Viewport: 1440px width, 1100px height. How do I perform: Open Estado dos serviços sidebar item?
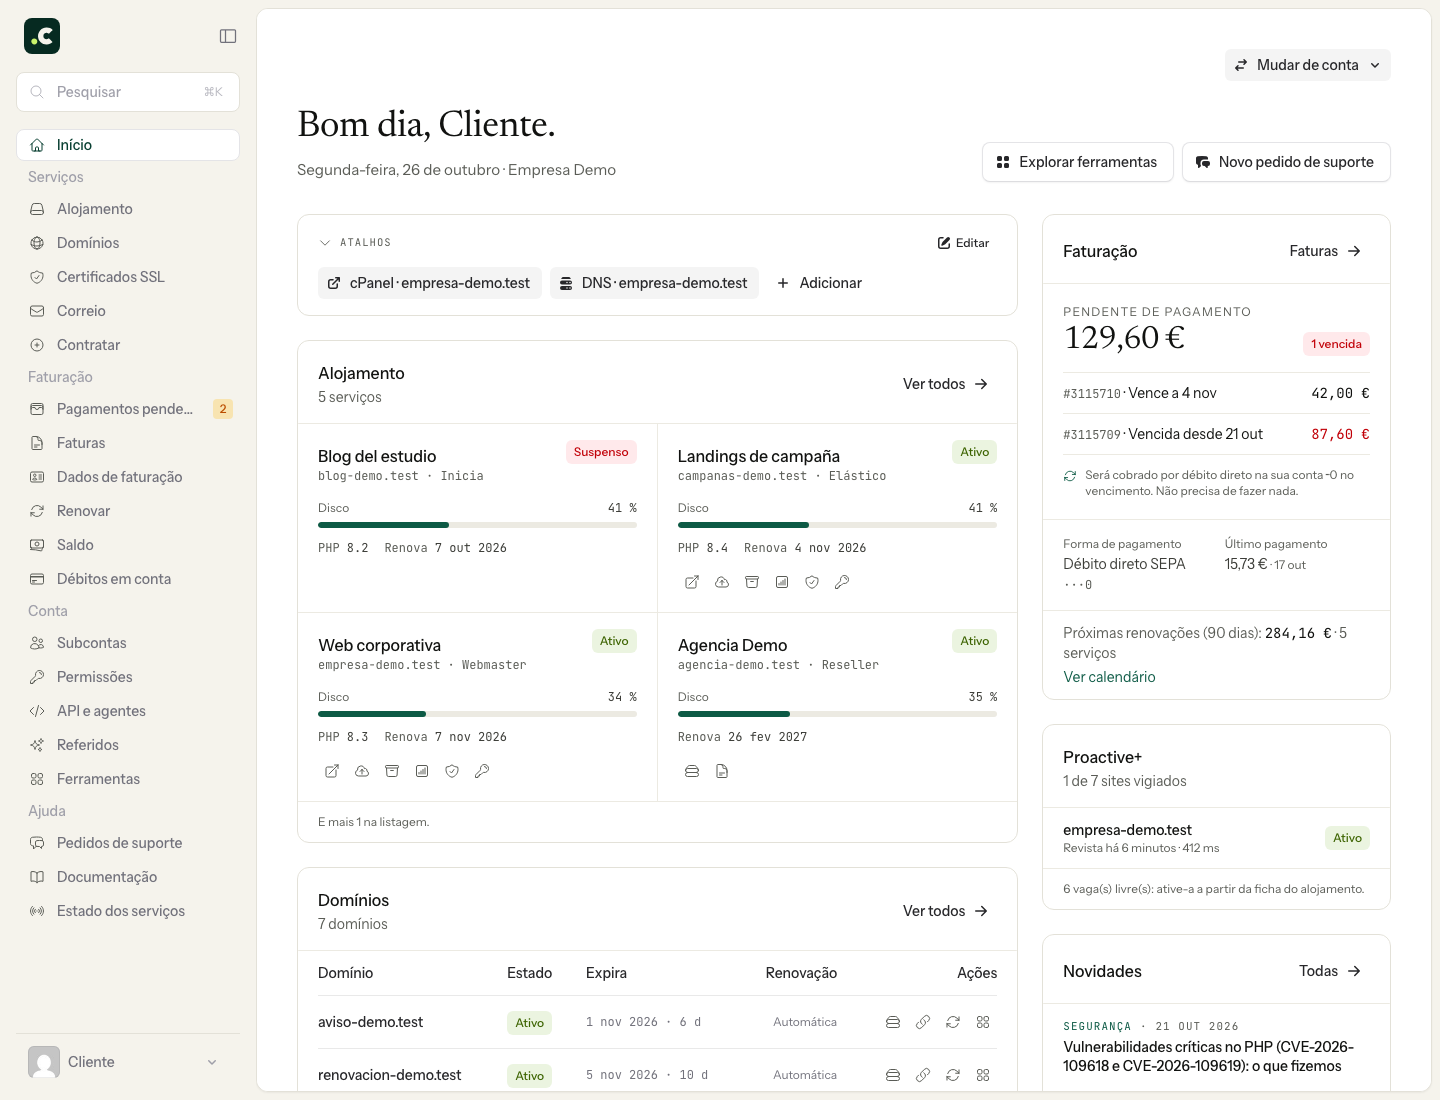(128, 911)
